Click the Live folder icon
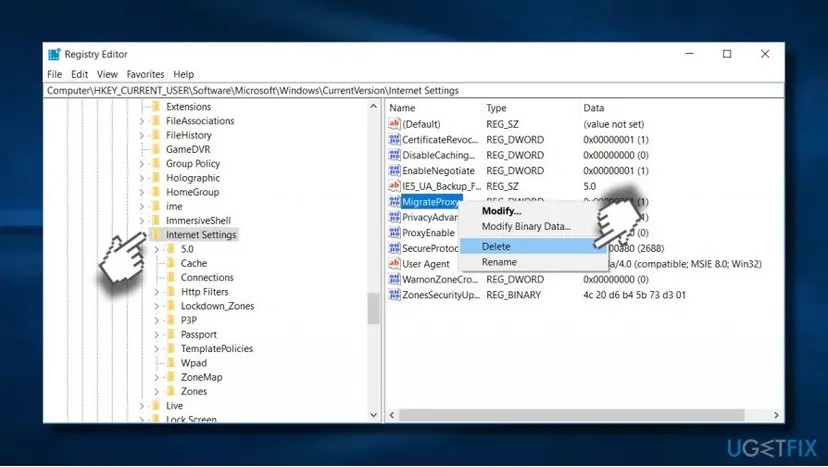 156,406
